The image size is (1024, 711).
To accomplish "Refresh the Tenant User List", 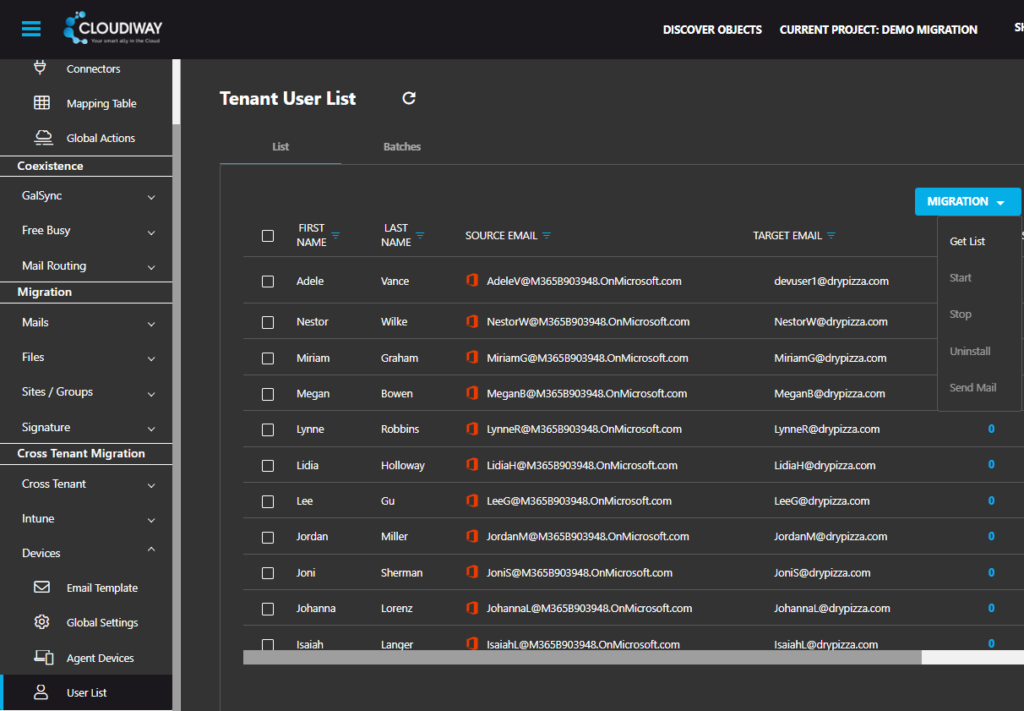I will (409, 98).
